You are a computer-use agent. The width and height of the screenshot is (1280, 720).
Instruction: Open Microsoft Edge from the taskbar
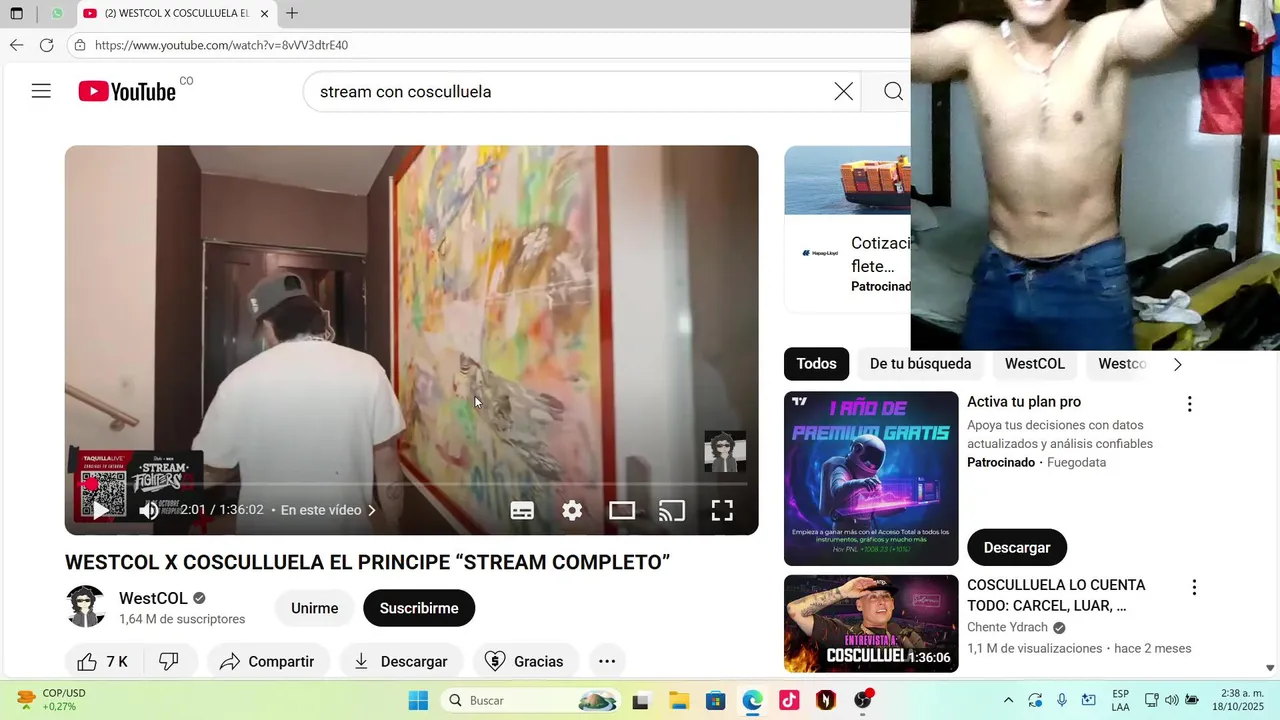point(752,700)
